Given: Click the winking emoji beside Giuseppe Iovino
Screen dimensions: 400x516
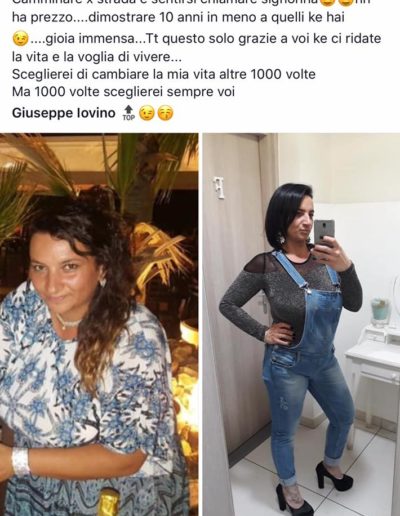Looking at the screenshot, I should pyautogui.click(x=147, y=114).
